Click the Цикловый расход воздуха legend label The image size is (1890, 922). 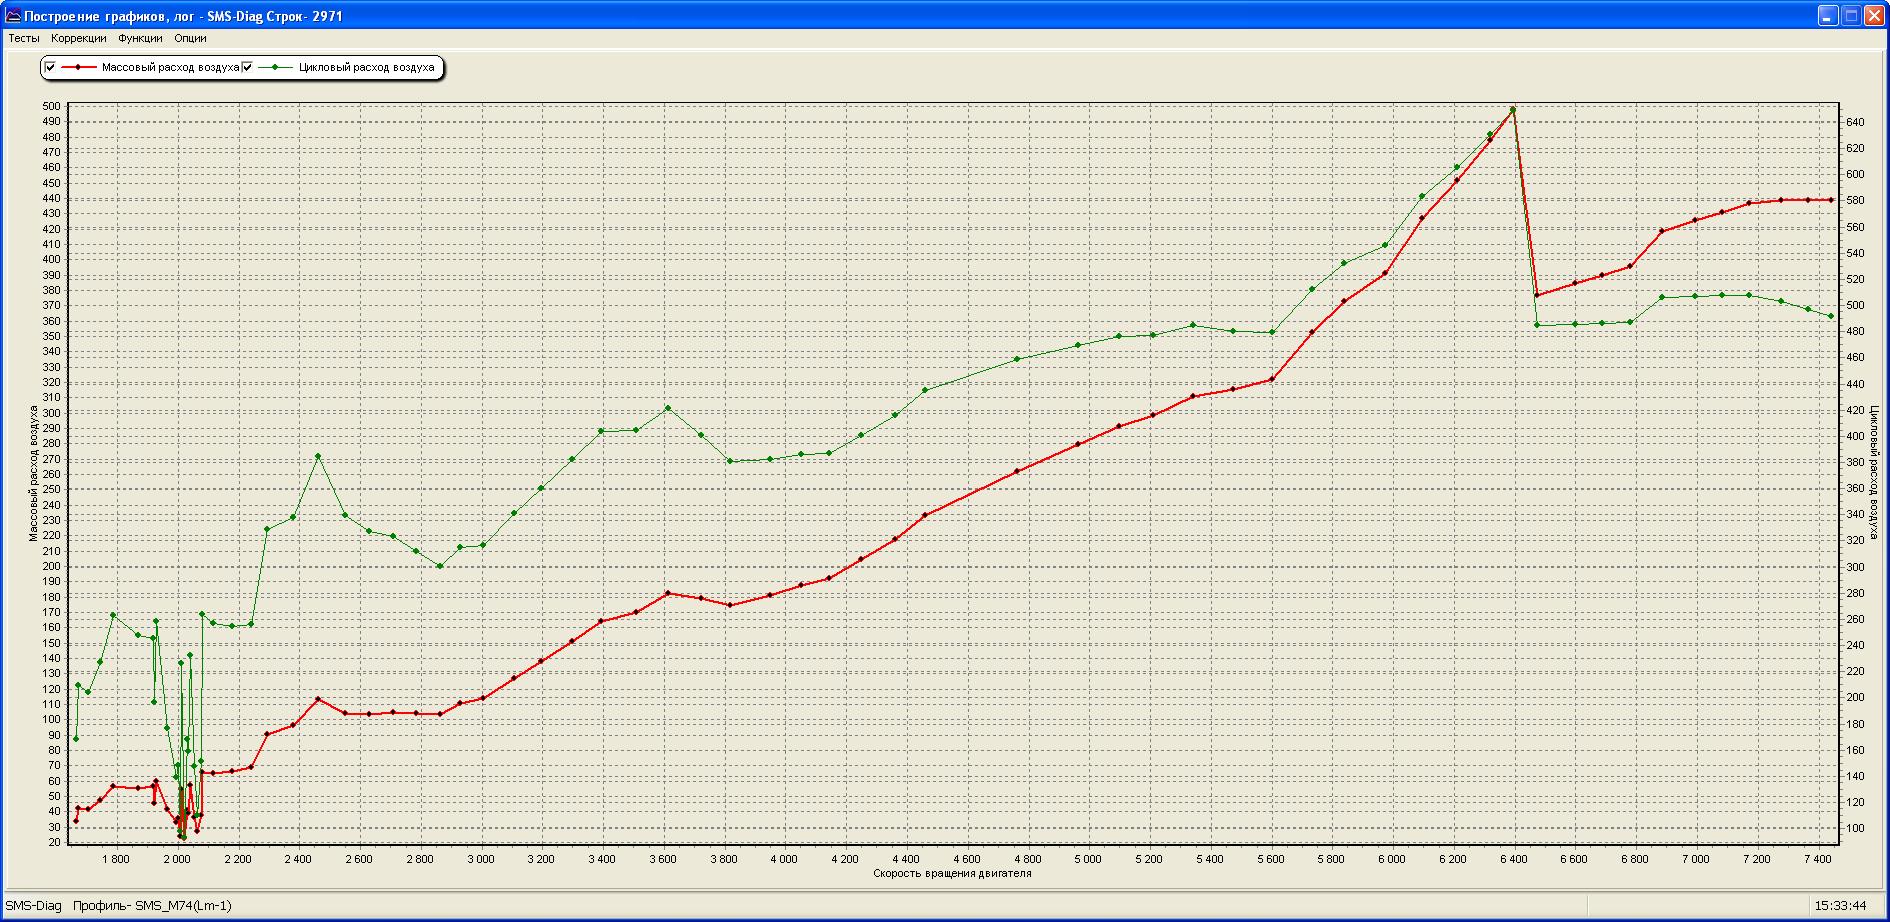tap(367, 67)
